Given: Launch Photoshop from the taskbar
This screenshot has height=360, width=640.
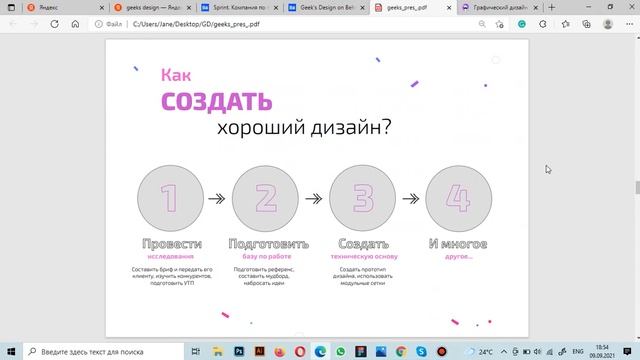Looking at the screenshot, I should [239, 351].
